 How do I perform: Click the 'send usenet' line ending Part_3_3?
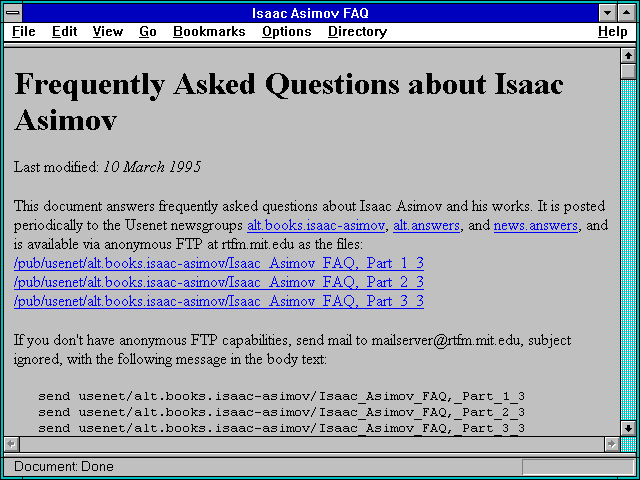281,428
